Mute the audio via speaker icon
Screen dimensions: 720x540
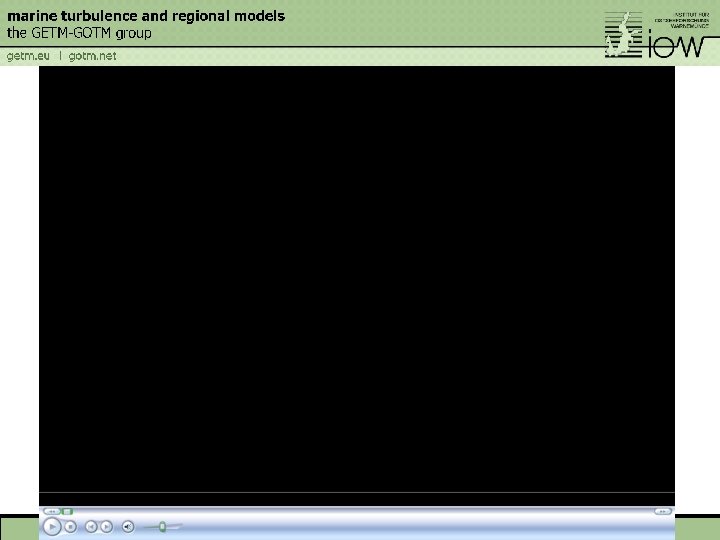[x=128, y=527]
